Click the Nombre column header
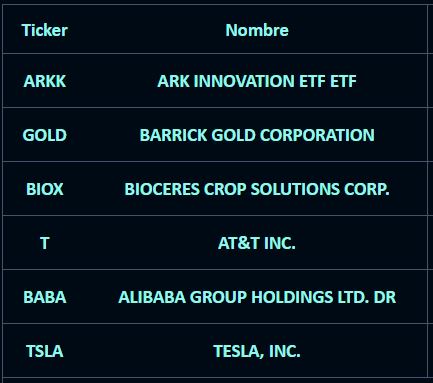The image size is (433, 383). click(x=257, y=30)
